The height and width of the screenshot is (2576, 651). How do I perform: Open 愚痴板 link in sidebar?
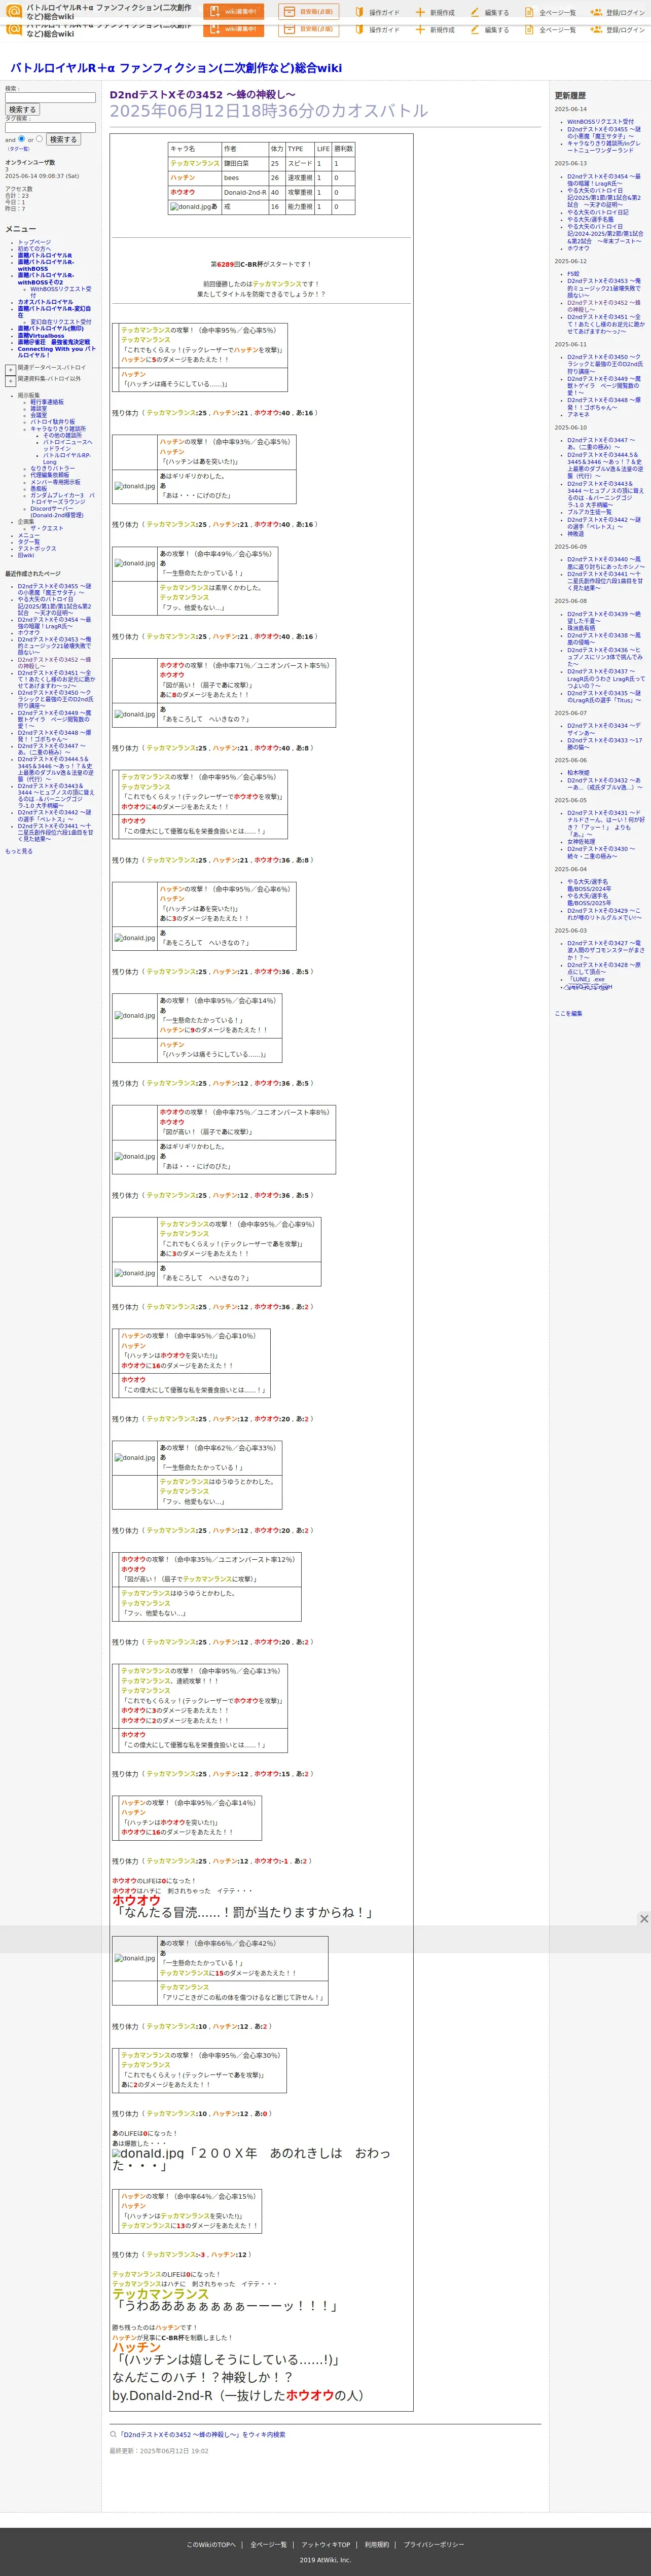pos(38,489)
